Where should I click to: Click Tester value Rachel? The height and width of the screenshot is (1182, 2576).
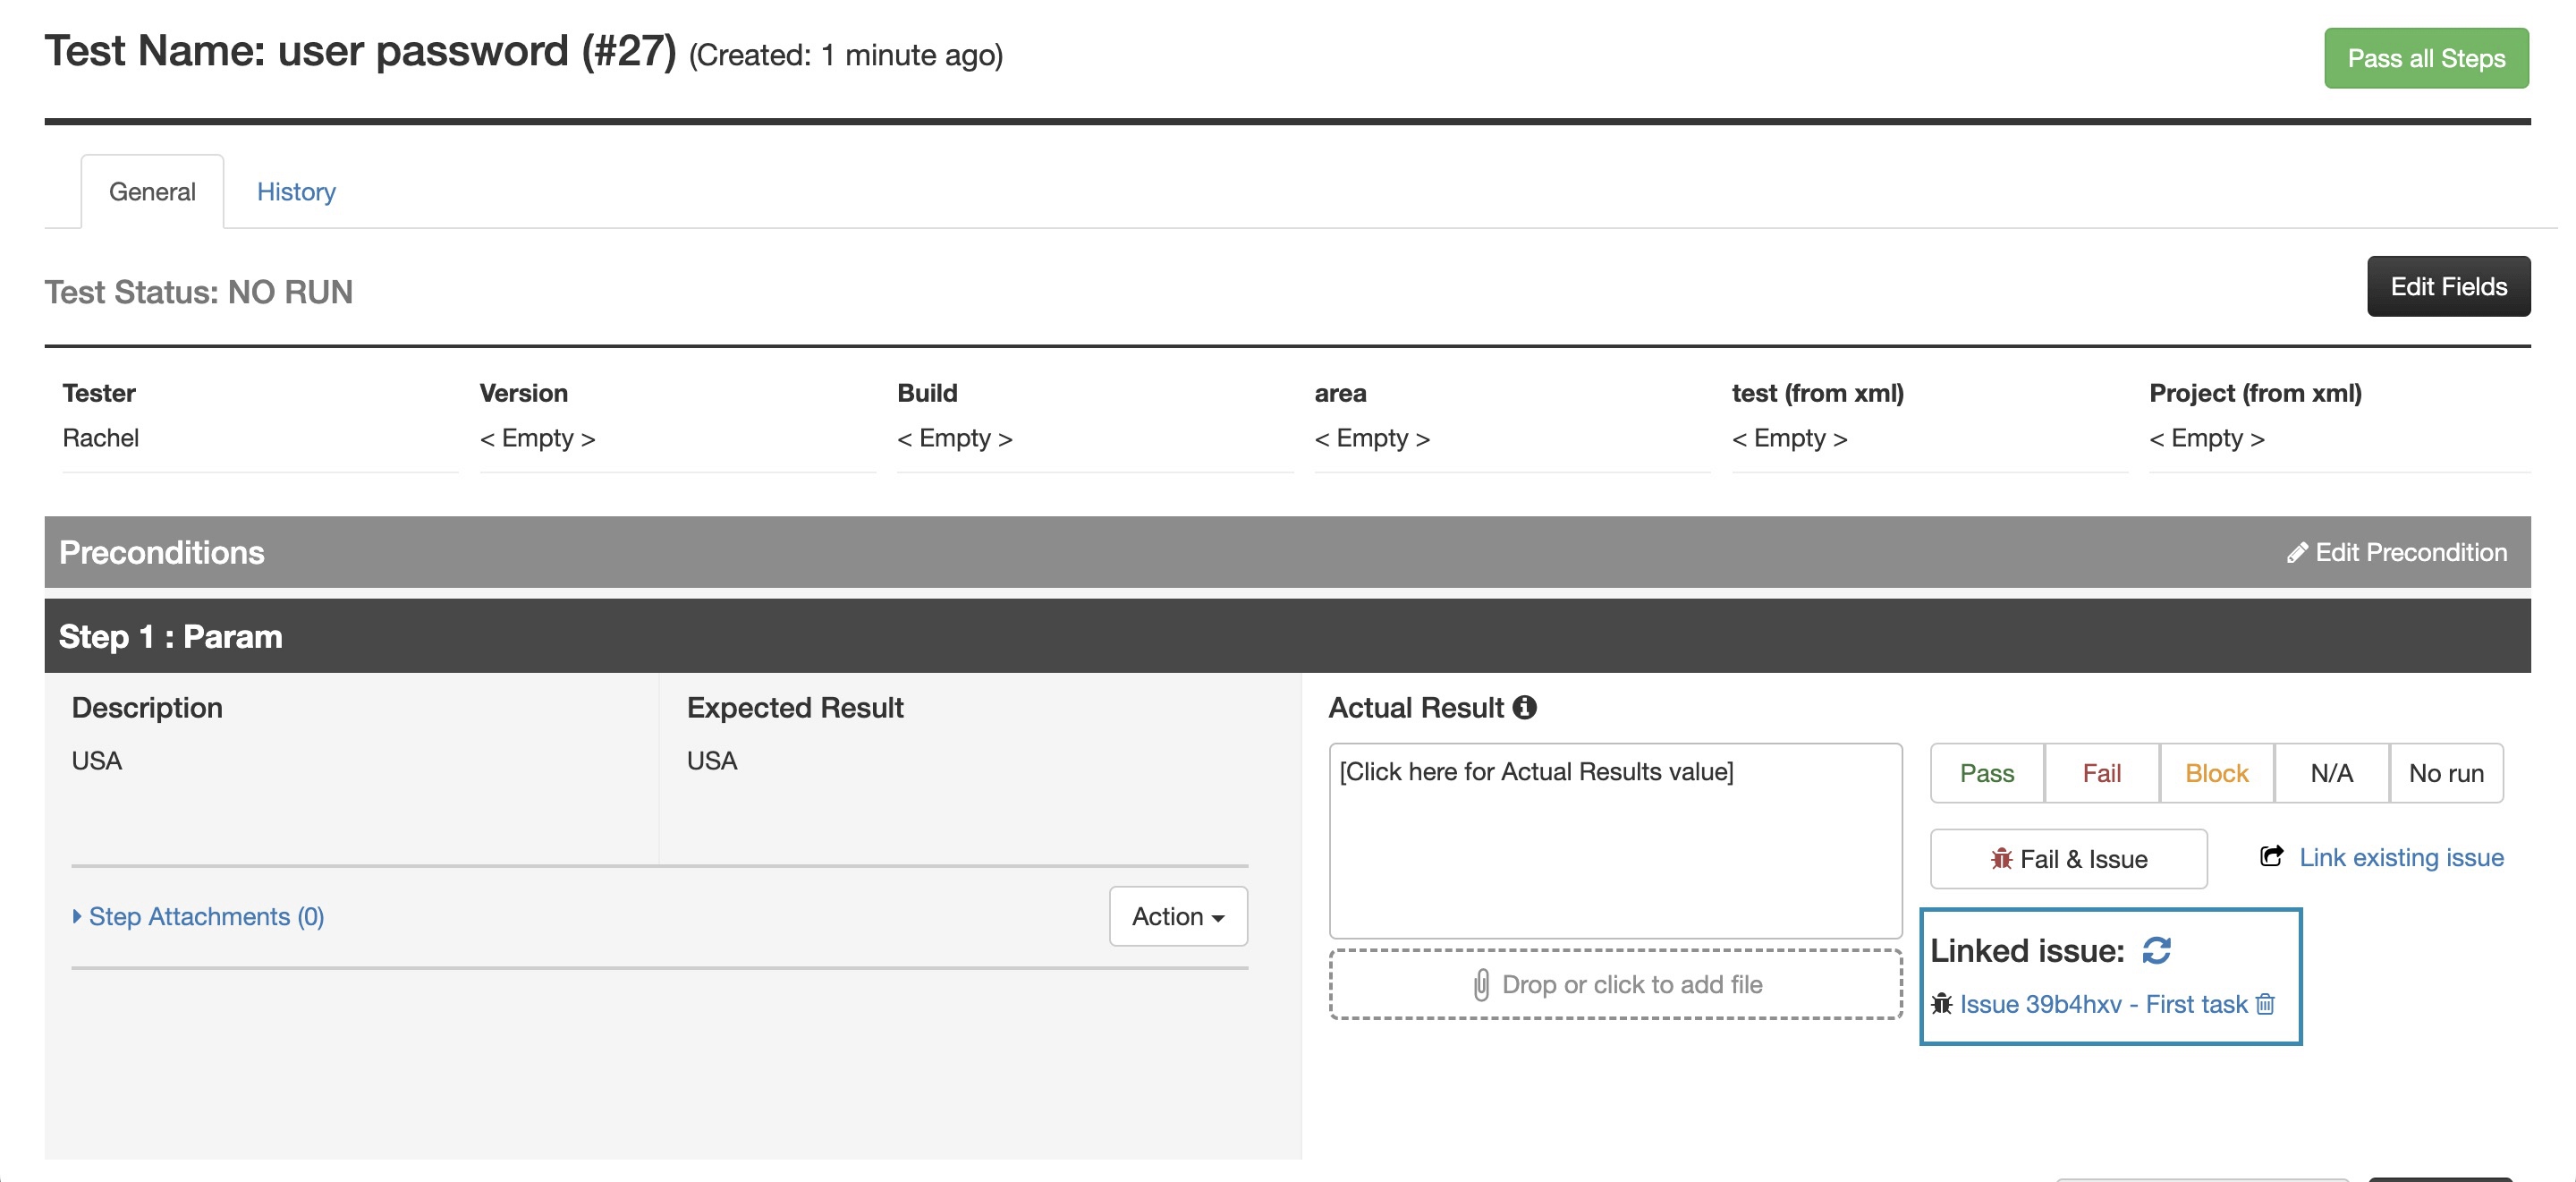click(x=100, y=439)
